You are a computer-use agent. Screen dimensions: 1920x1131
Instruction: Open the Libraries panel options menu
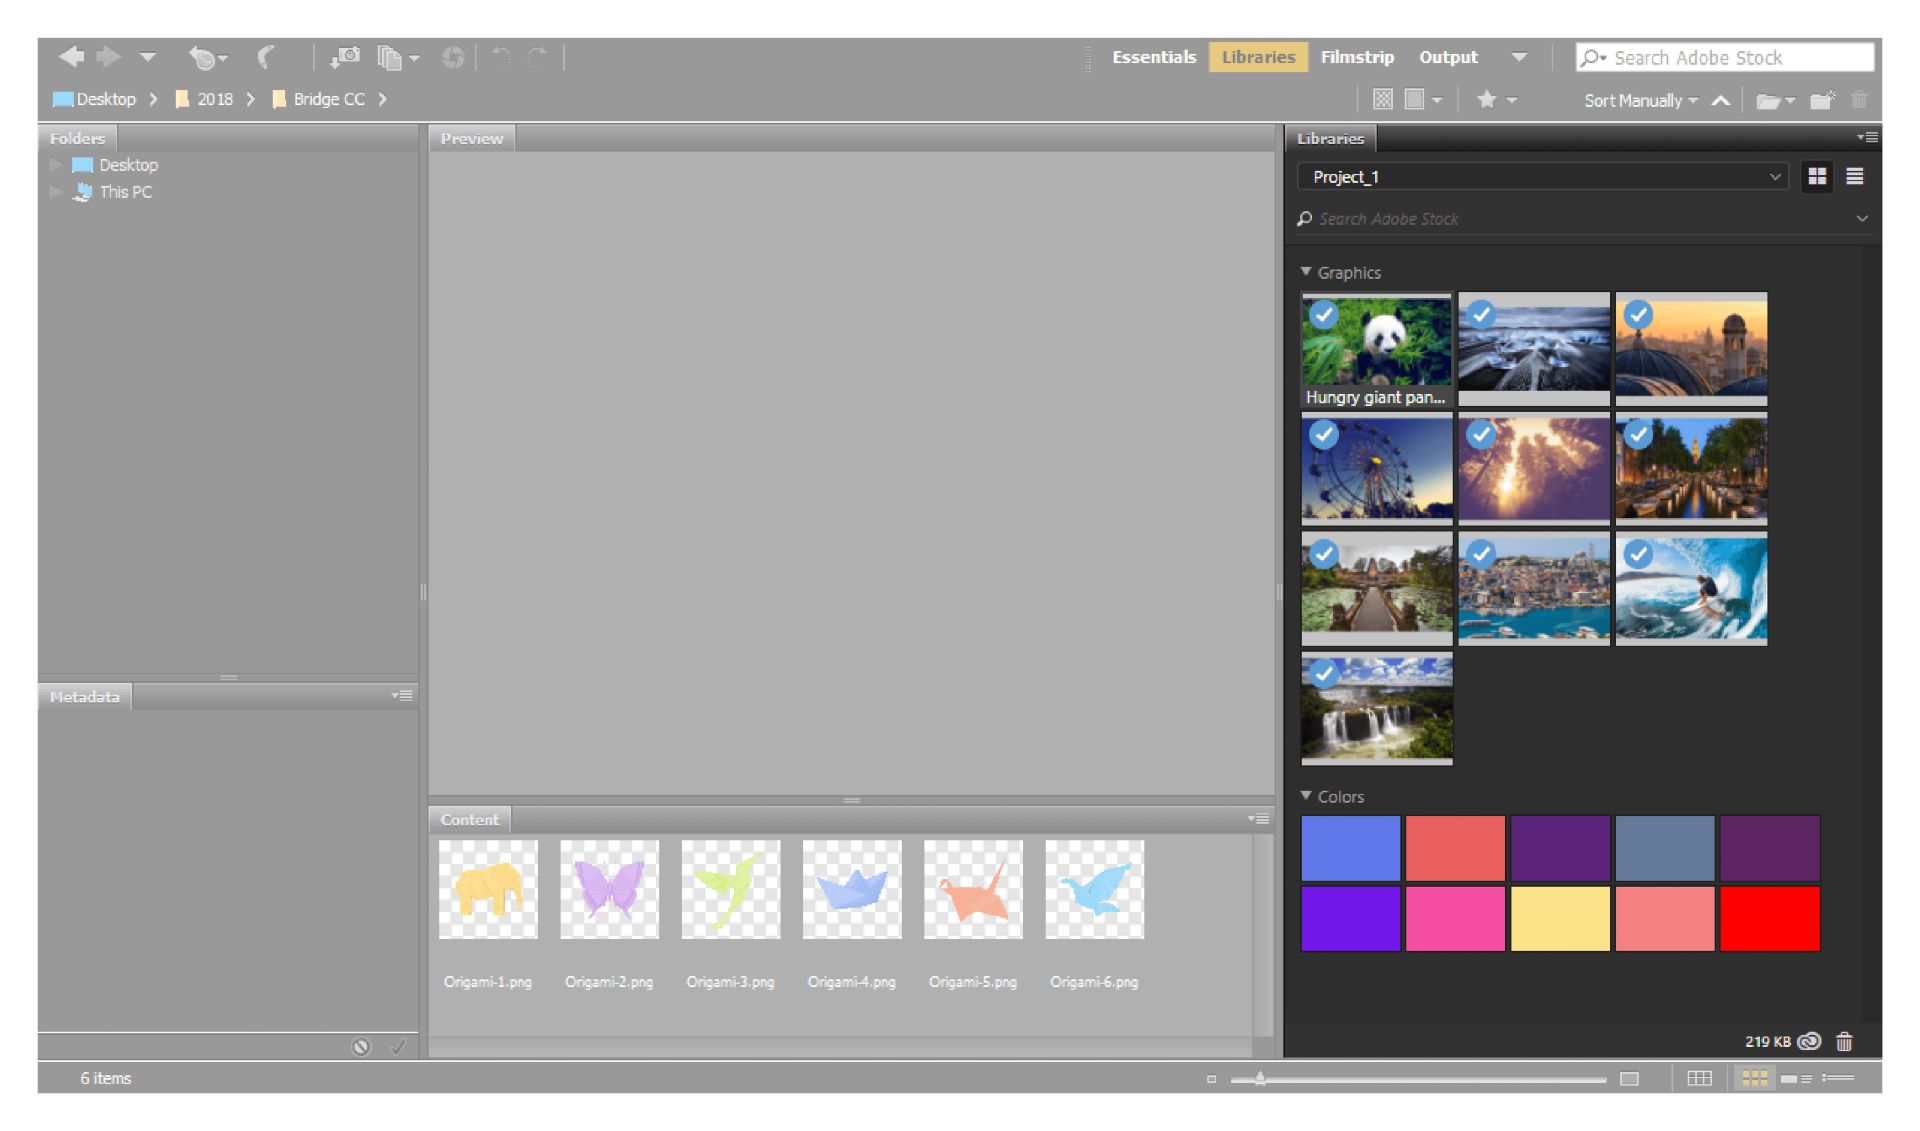pos(1867,137)
